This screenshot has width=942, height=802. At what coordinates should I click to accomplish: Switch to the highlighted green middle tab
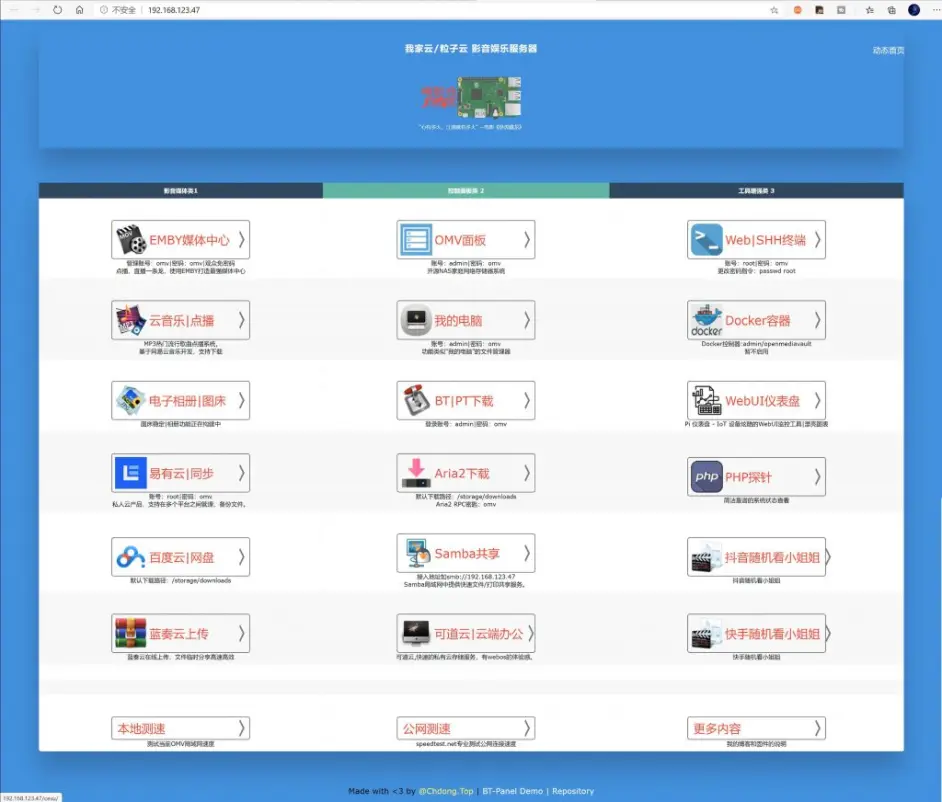pos(466,190)
